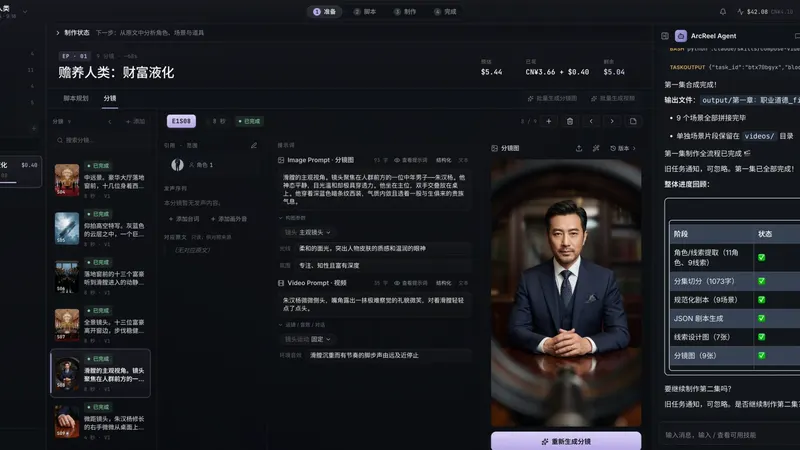Click the upload icon above the storyboard image

(x=579, y=148)
